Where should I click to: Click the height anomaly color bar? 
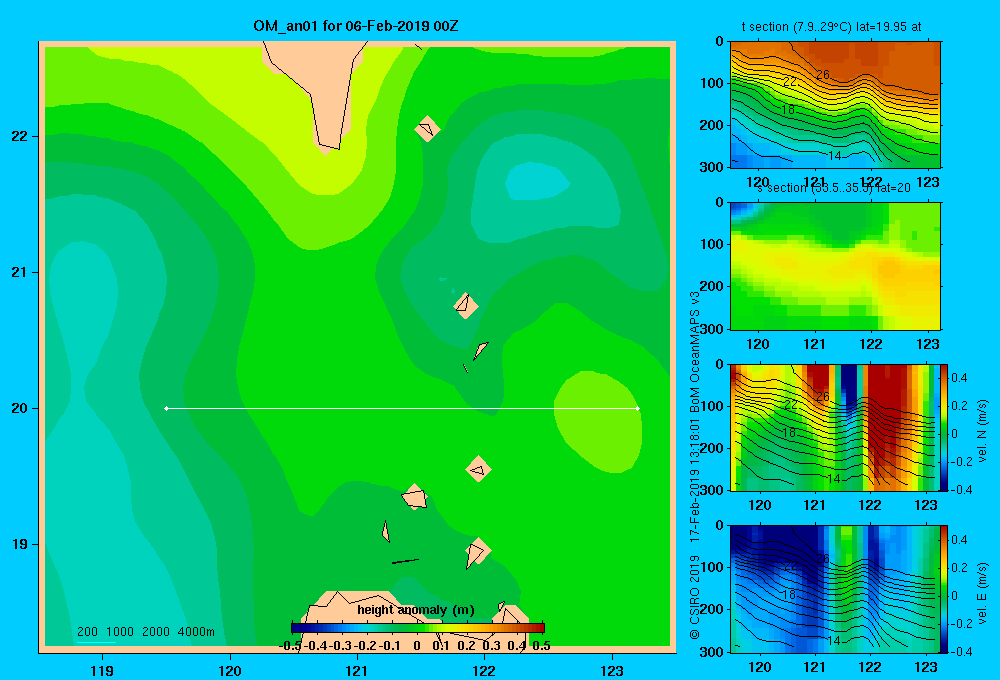[418, 628]
